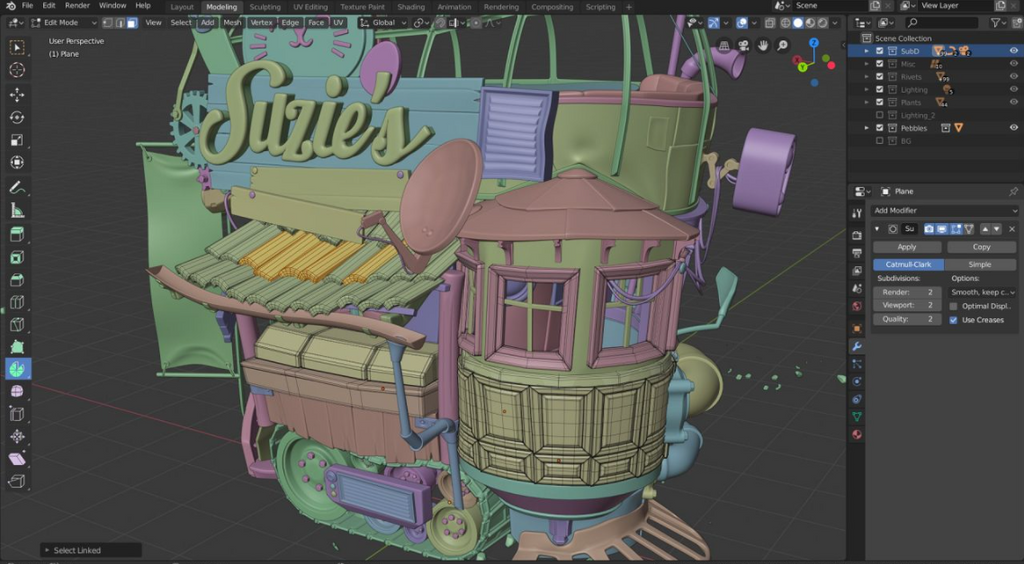Enable the Lighting_2 collection checkbox
The image size is (1024, 564).
coord(880,115)
